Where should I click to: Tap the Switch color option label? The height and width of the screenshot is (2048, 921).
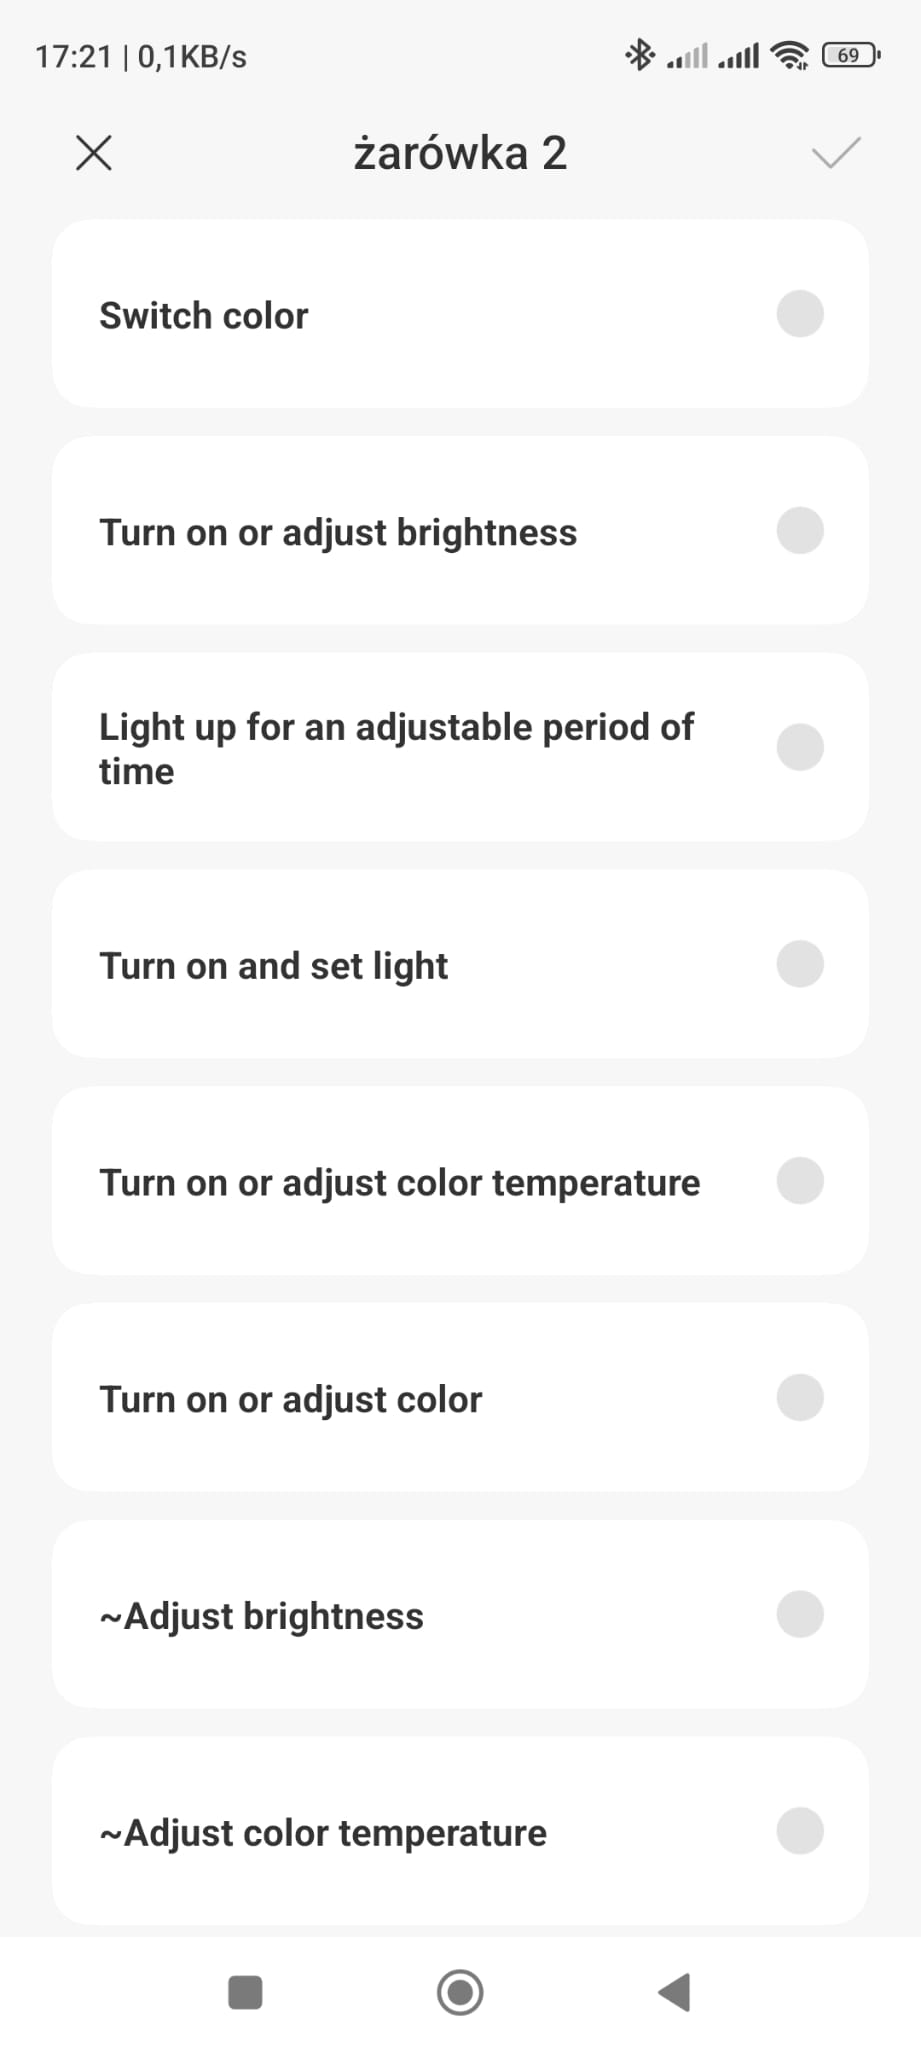(204, 316)
